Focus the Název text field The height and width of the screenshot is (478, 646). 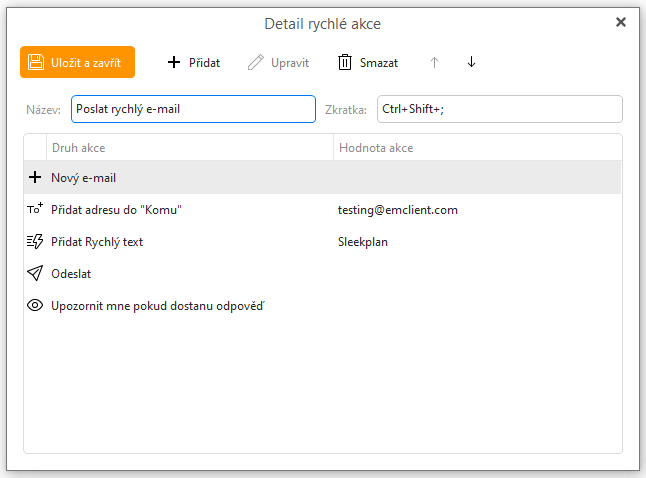point(193,109)
